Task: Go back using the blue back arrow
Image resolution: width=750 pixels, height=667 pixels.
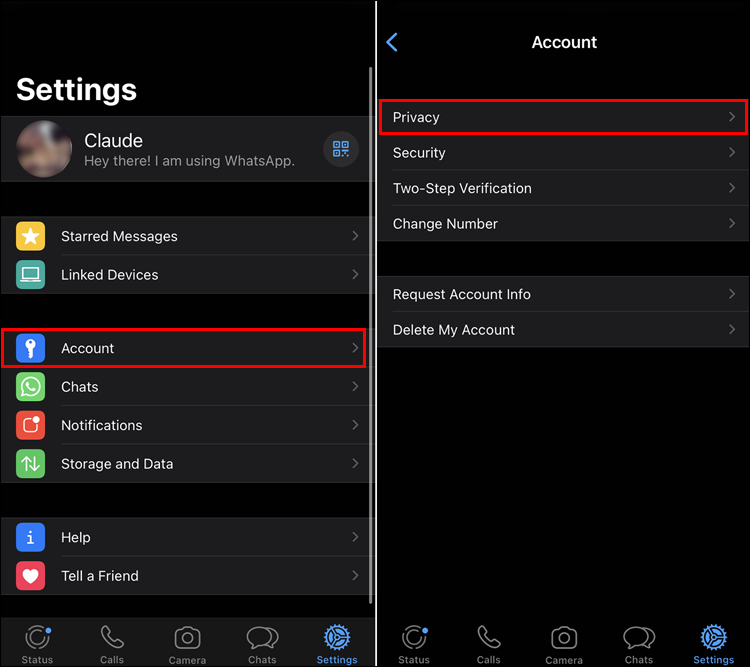Action: [392, 42]
